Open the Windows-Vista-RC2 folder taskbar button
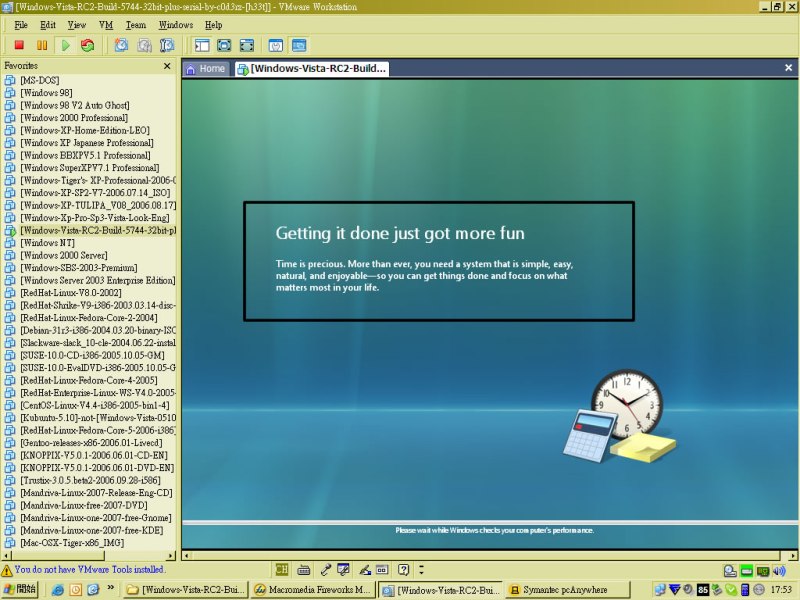This screenshot has width=800, height=600. 186,590
